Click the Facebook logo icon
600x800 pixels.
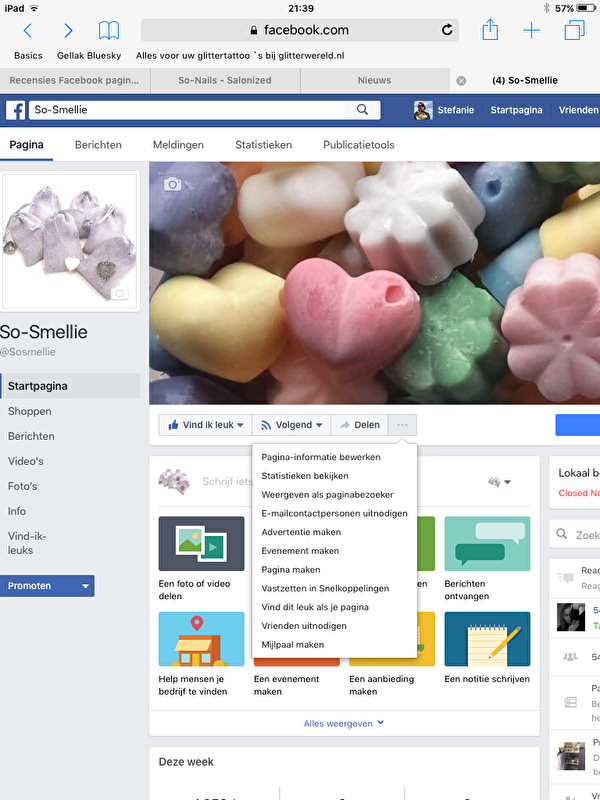click(16, 110)
